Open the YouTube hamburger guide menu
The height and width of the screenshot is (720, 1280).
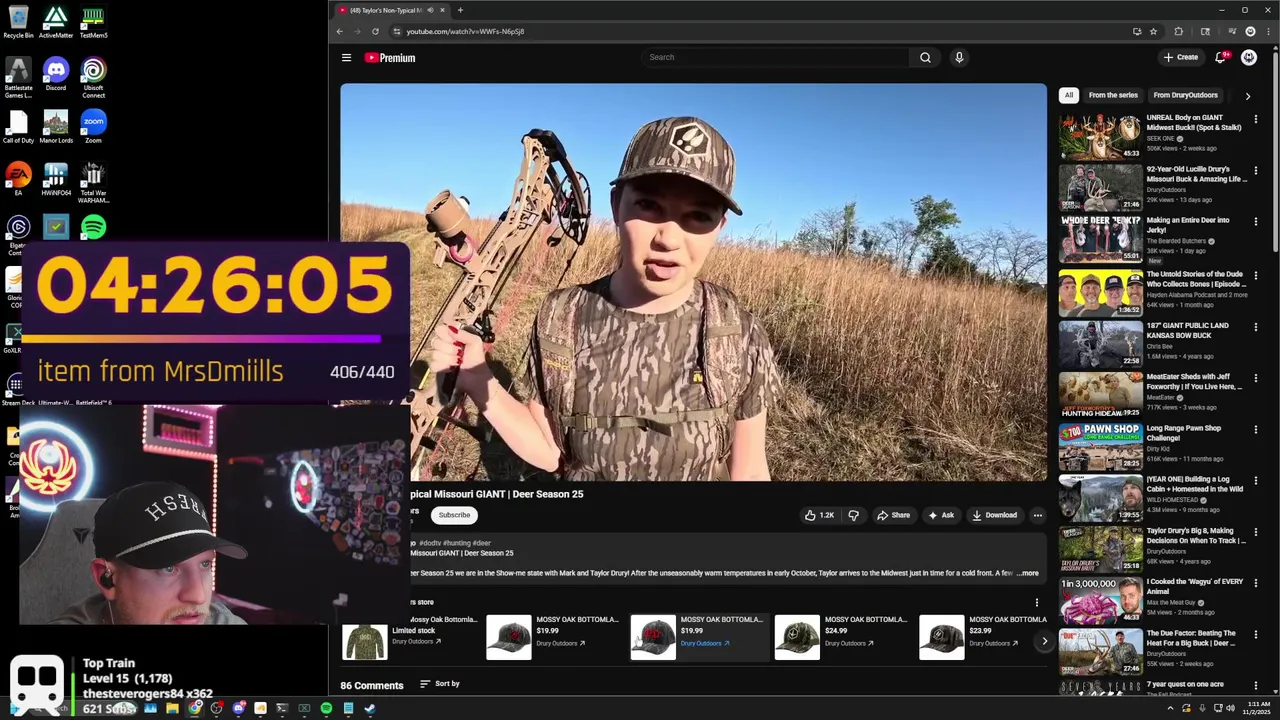pyautogui.click(x=346, y=58)
